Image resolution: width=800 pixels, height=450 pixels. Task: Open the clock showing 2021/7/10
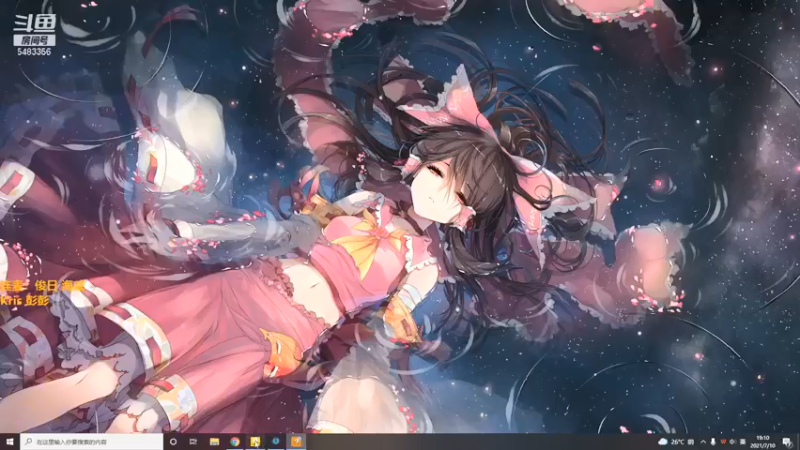coord(763,442)
